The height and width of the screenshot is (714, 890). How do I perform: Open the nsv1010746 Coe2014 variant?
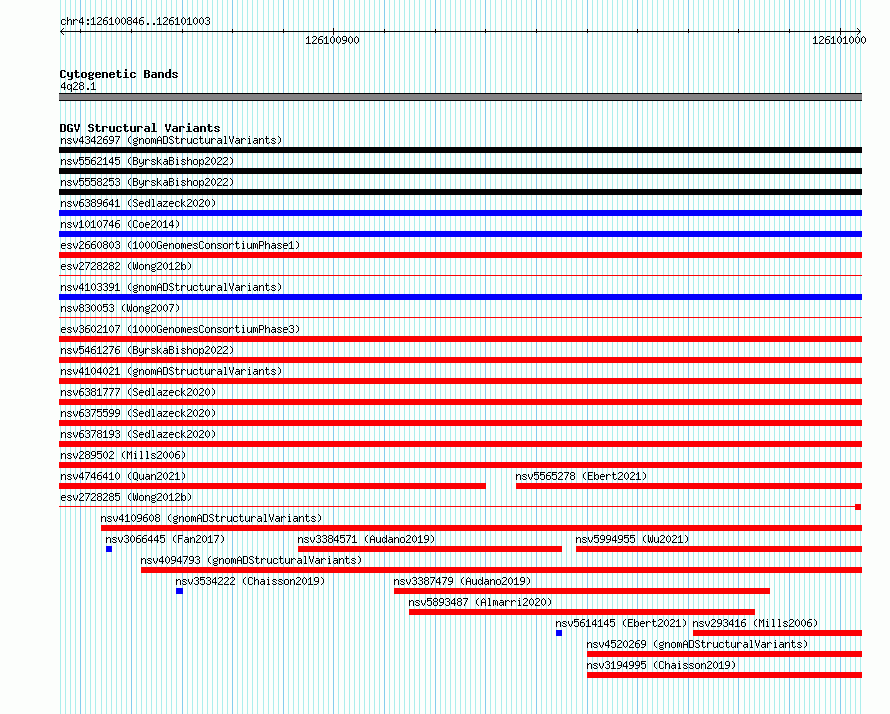coord(120,224)
